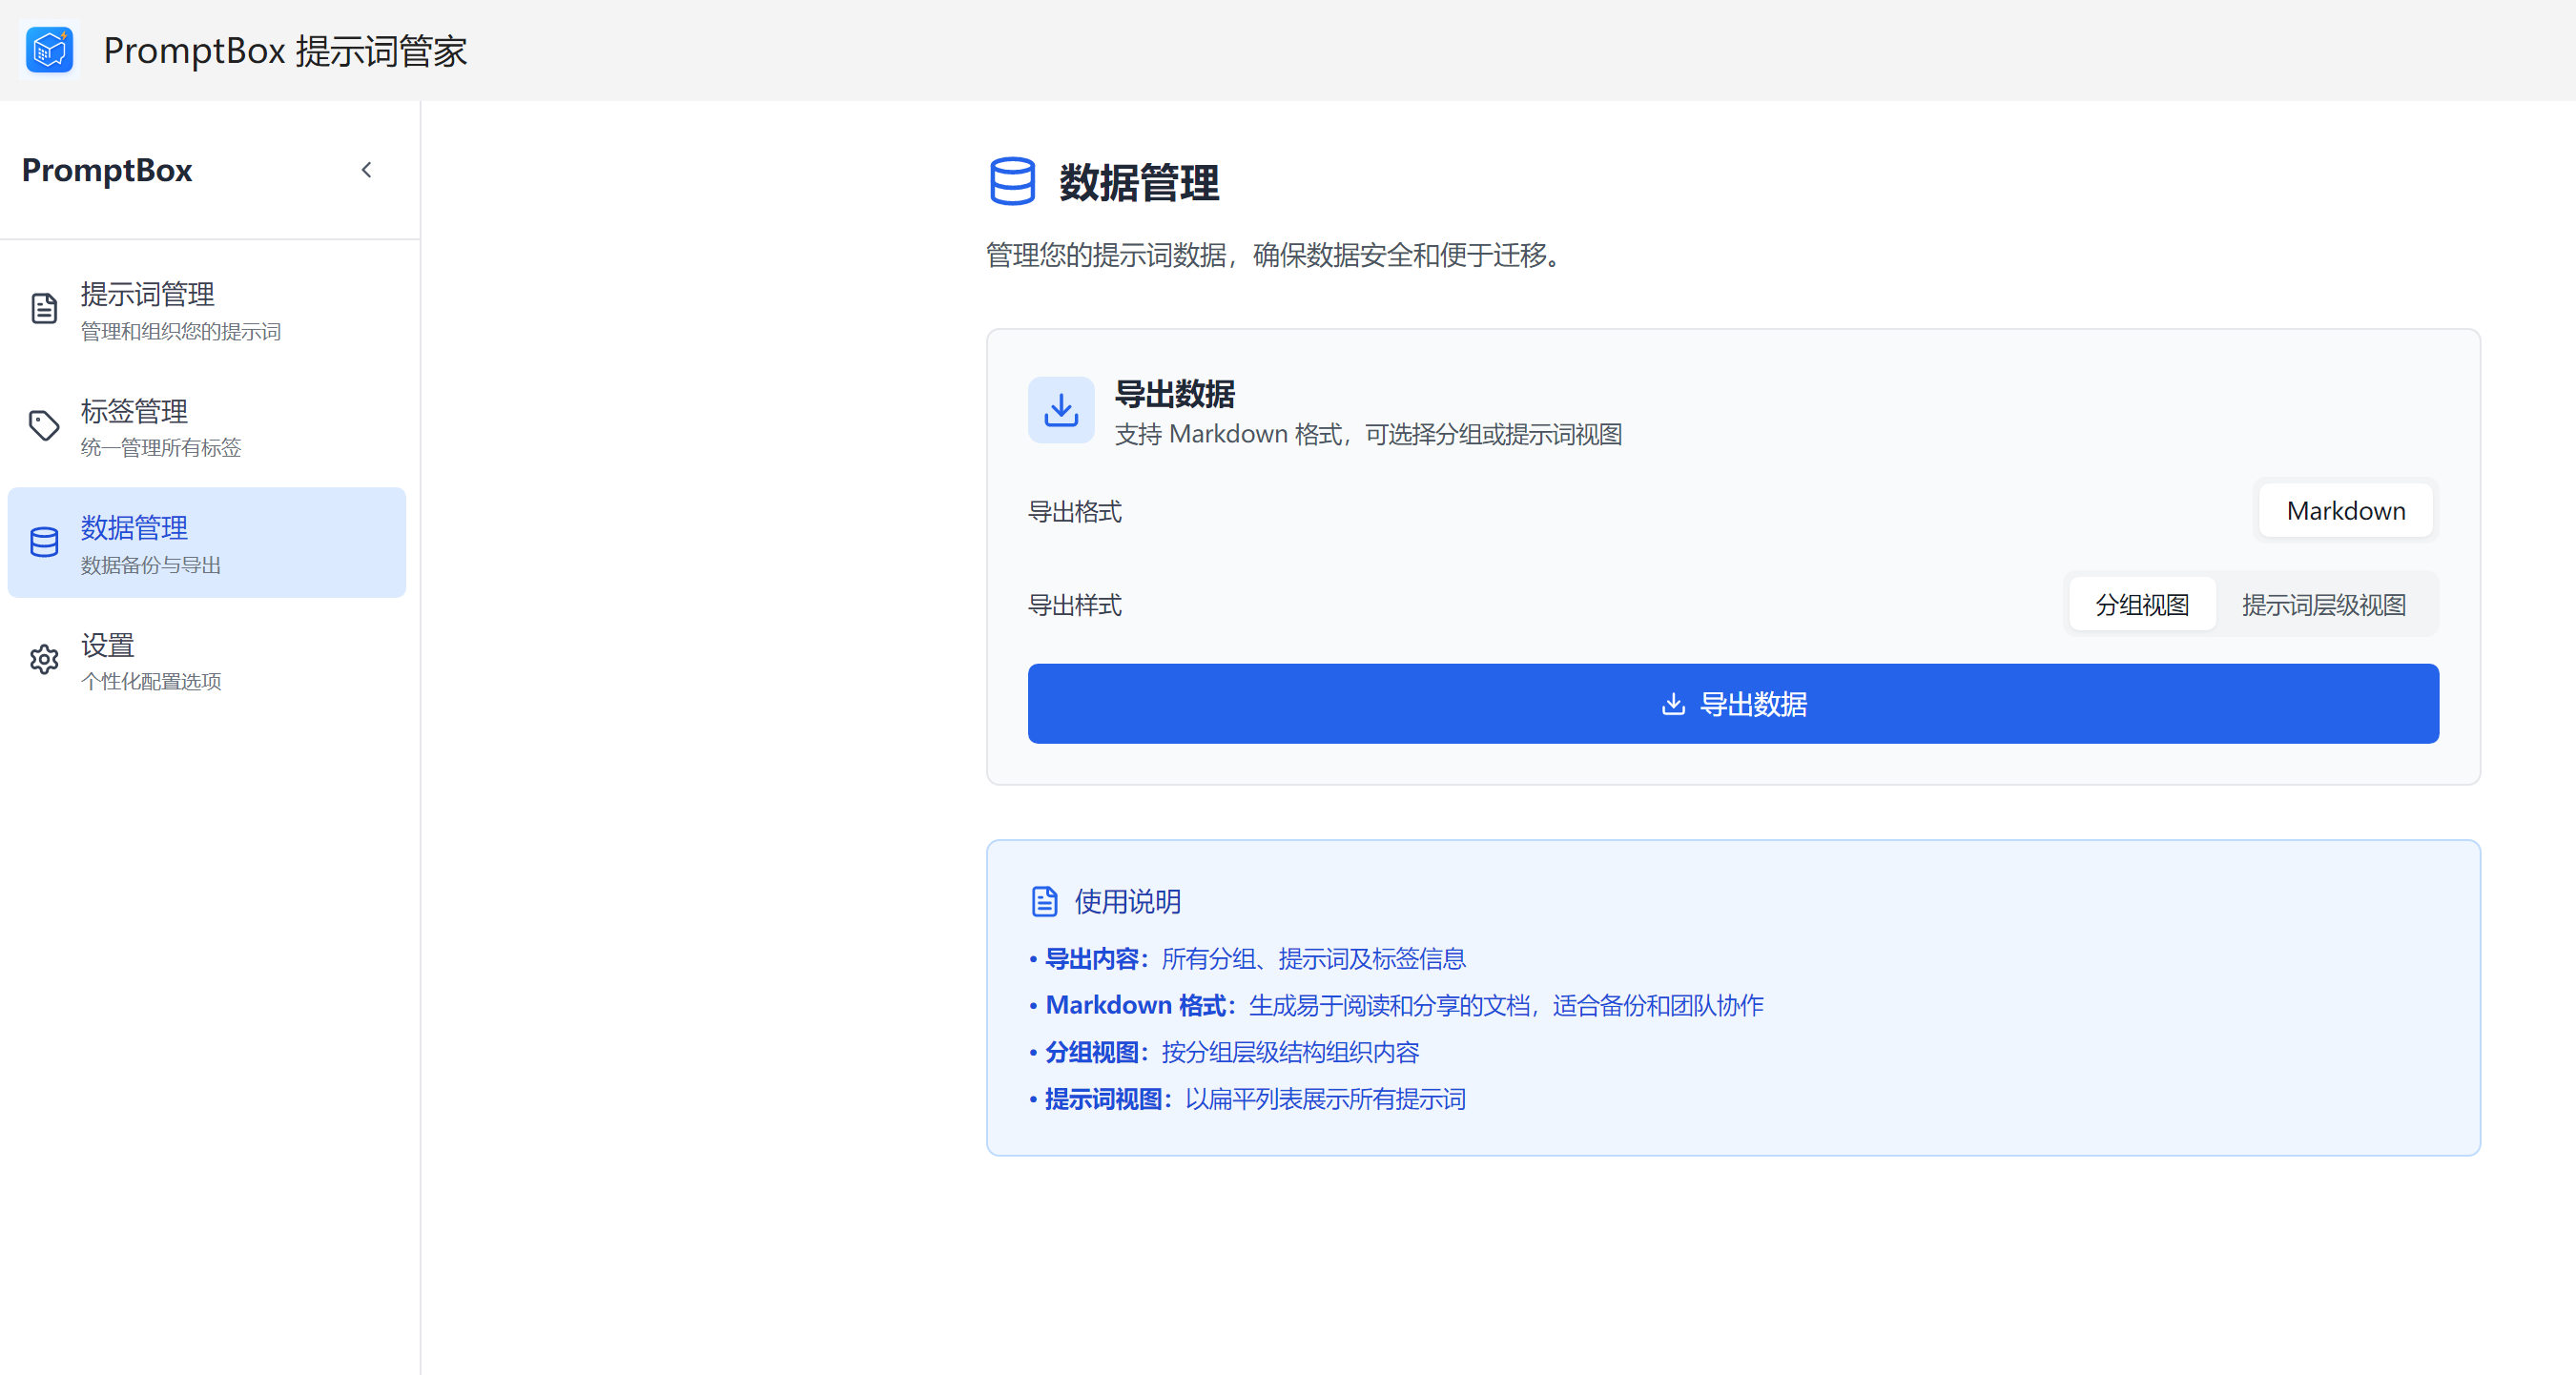Click the file icon next to 使用说明
Viewport: 2576px width, 1375px height.
click(1044, 902)
